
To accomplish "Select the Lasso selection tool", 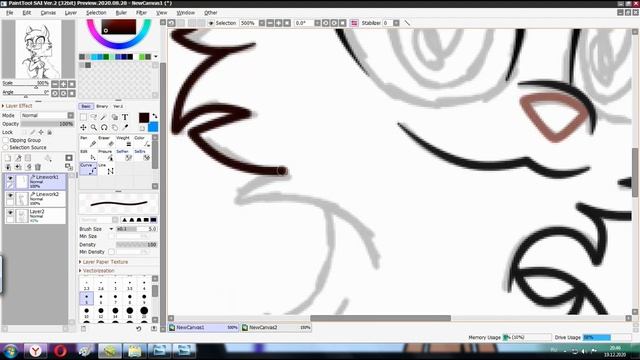I will (93, 118).
